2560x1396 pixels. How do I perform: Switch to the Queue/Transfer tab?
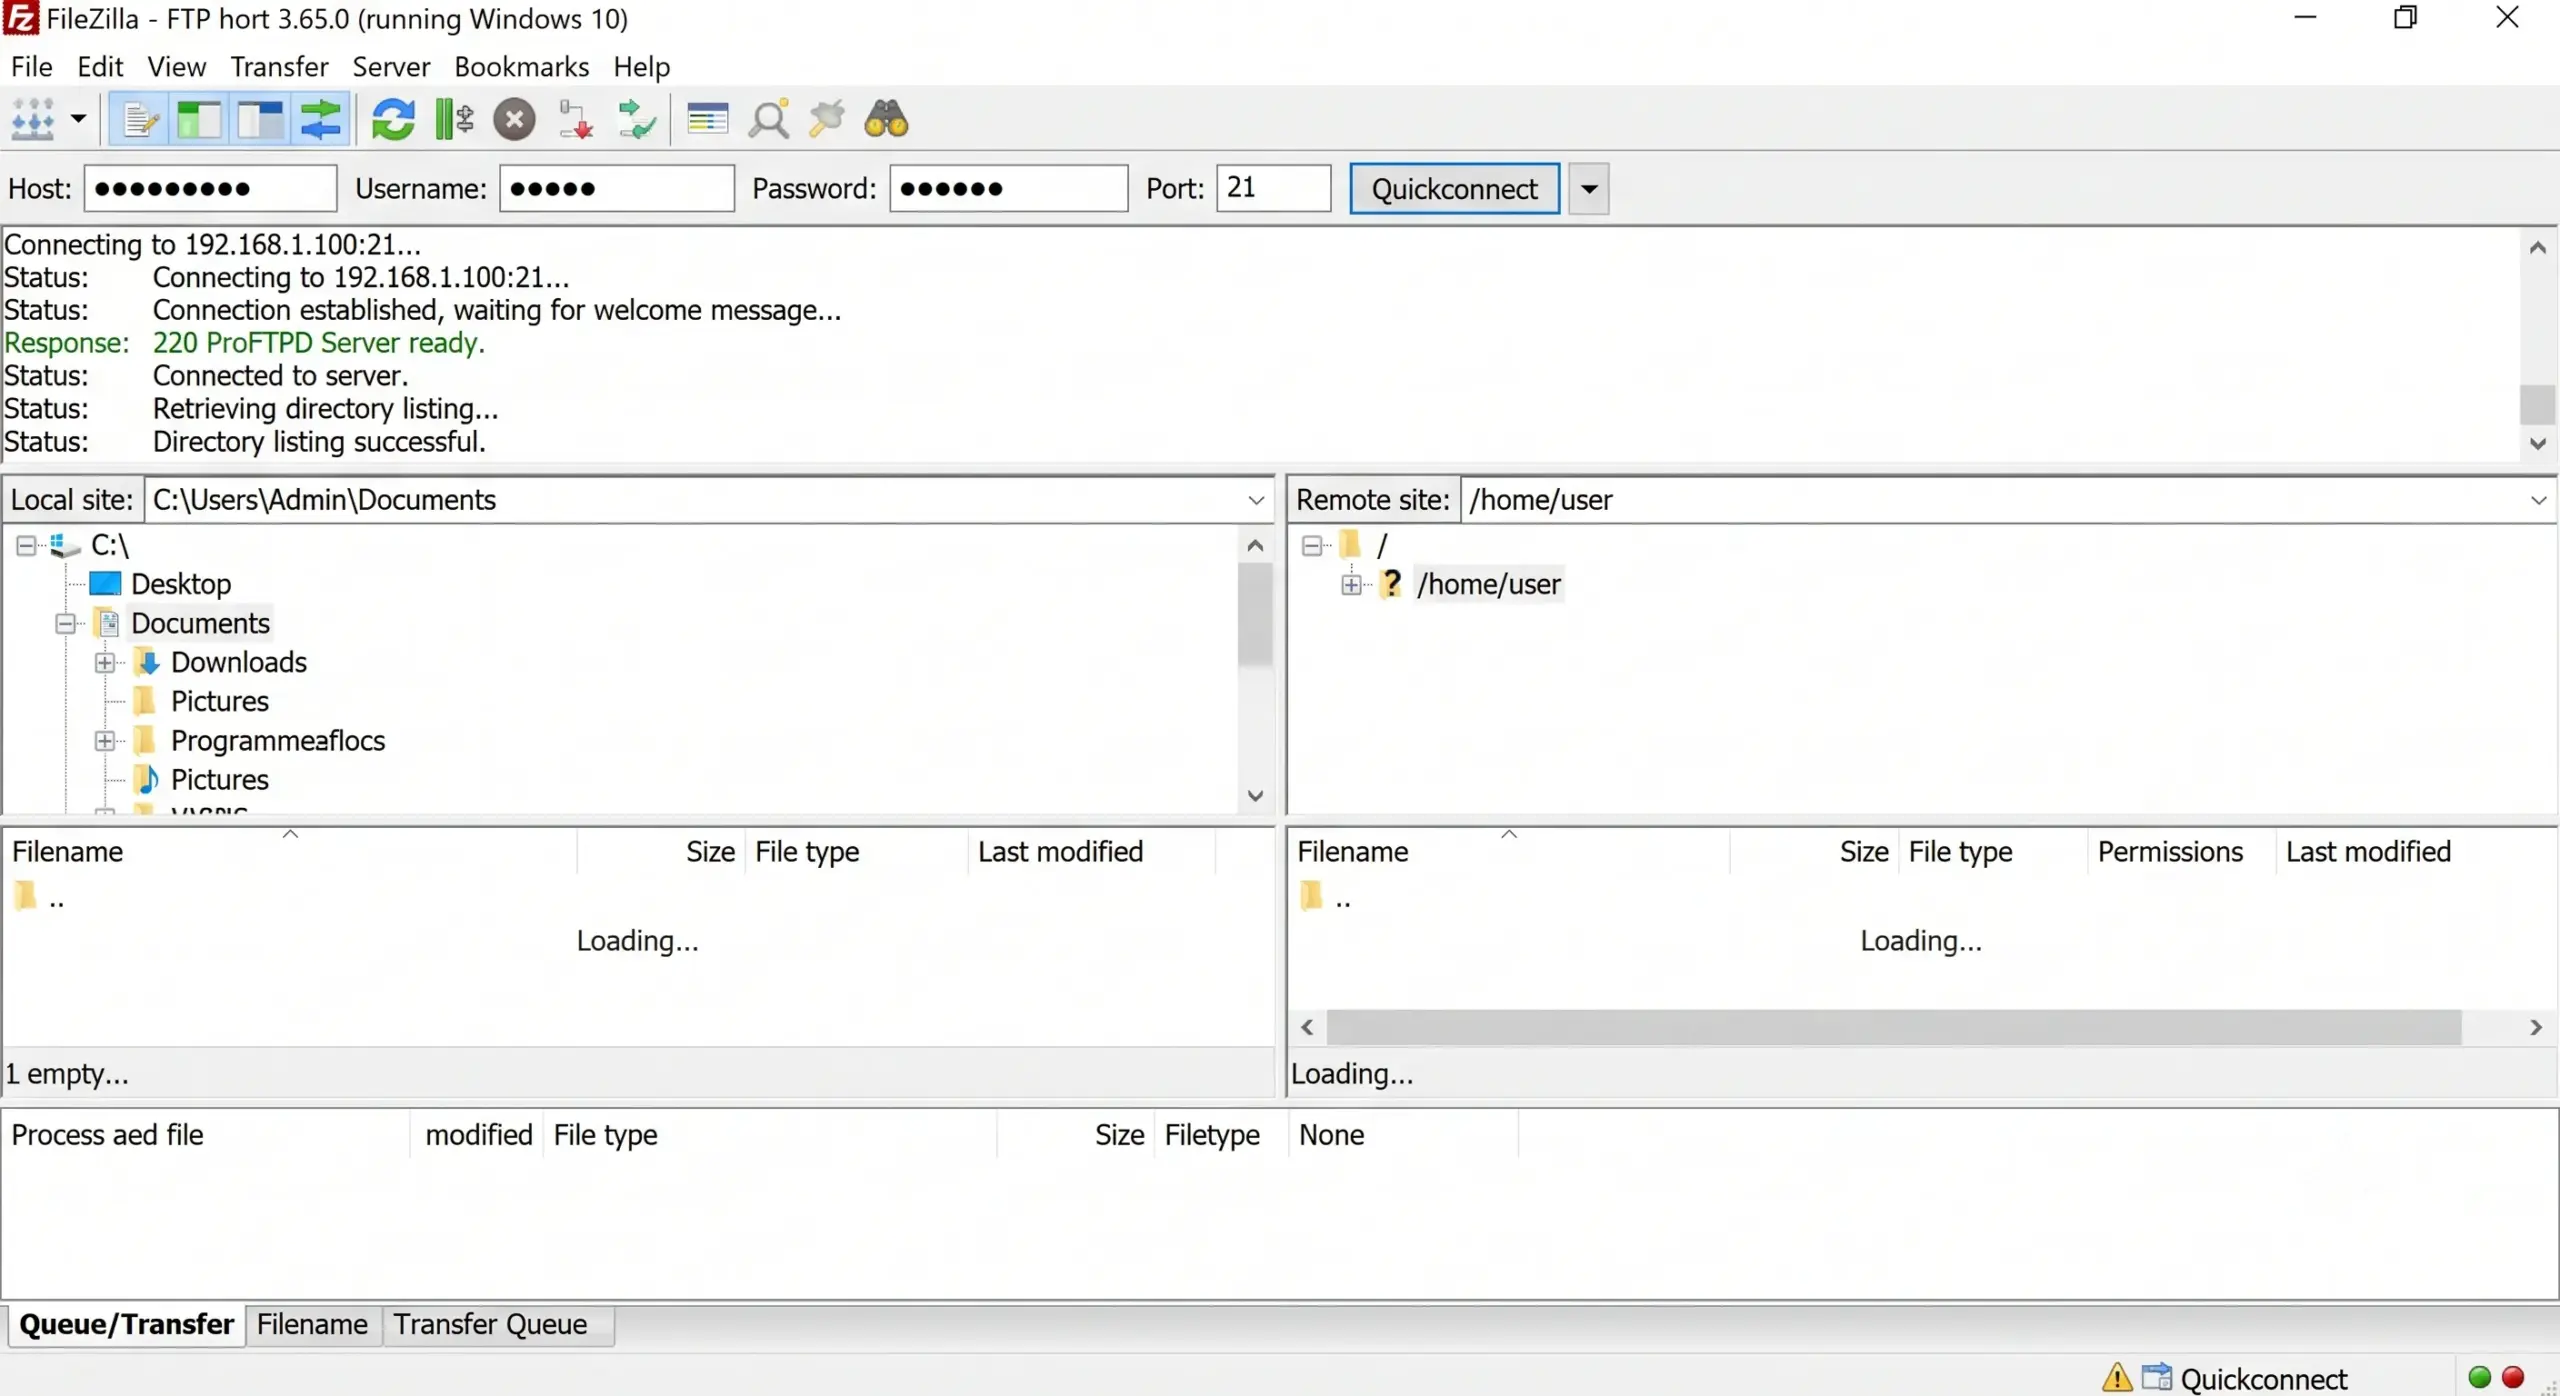(x=126, y=1325)
